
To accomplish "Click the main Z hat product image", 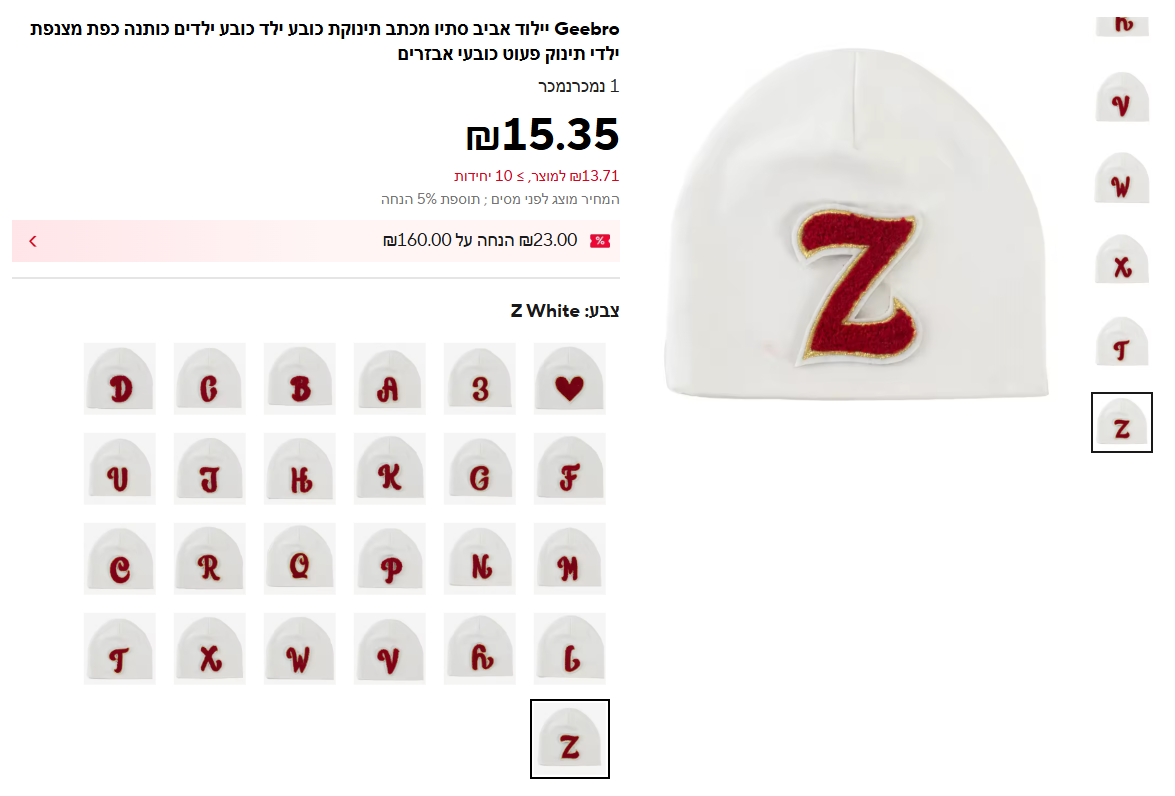I will tap(857, 223).
